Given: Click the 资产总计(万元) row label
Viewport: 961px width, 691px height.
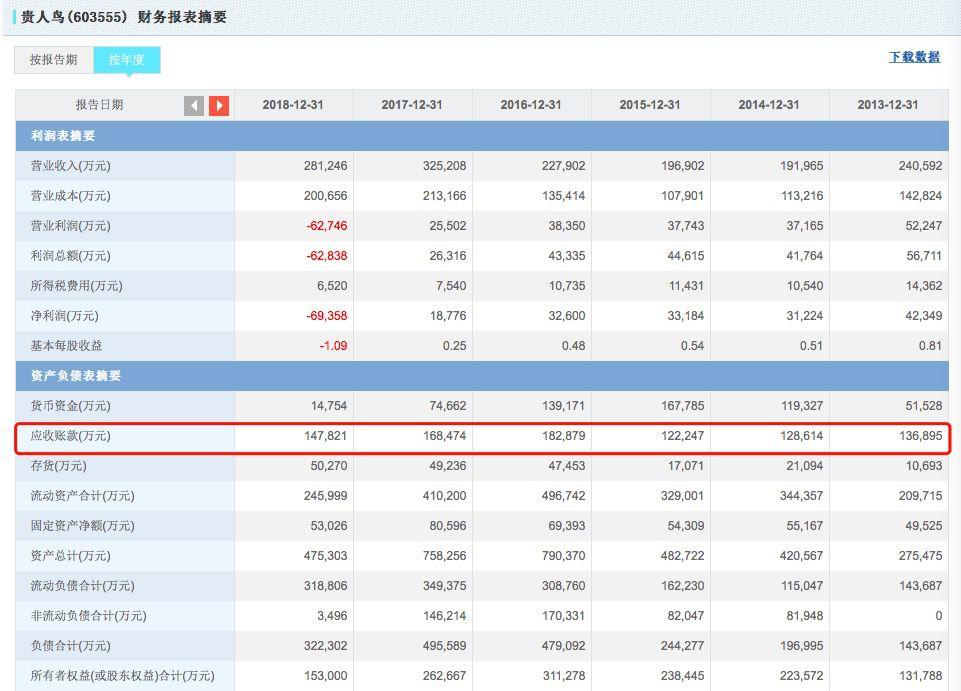Looking at the screenshot, I should (x=70, y=556).
